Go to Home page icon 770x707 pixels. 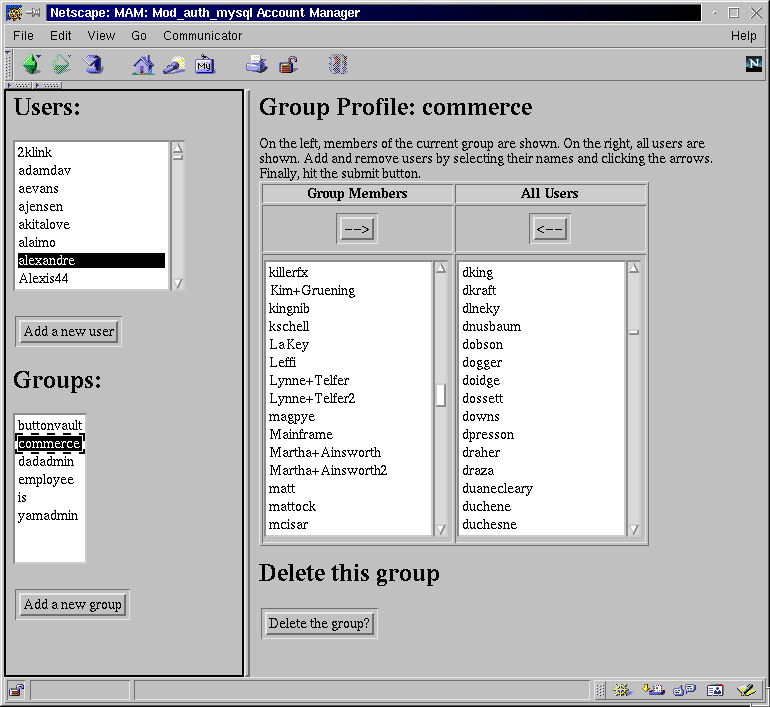tap(143, 65)
